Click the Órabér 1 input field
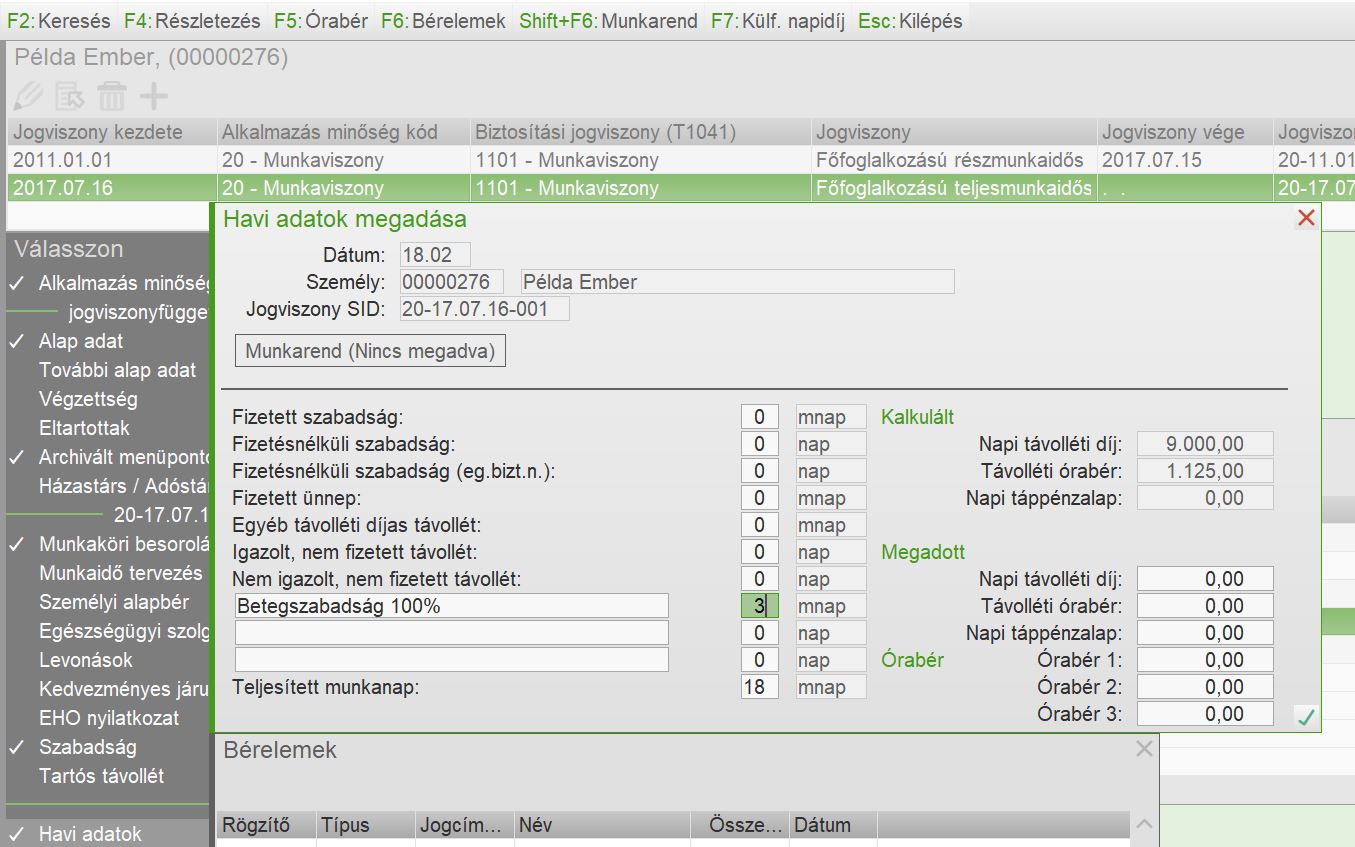This screenshot has height=847, width=1355. (1205, 660)
